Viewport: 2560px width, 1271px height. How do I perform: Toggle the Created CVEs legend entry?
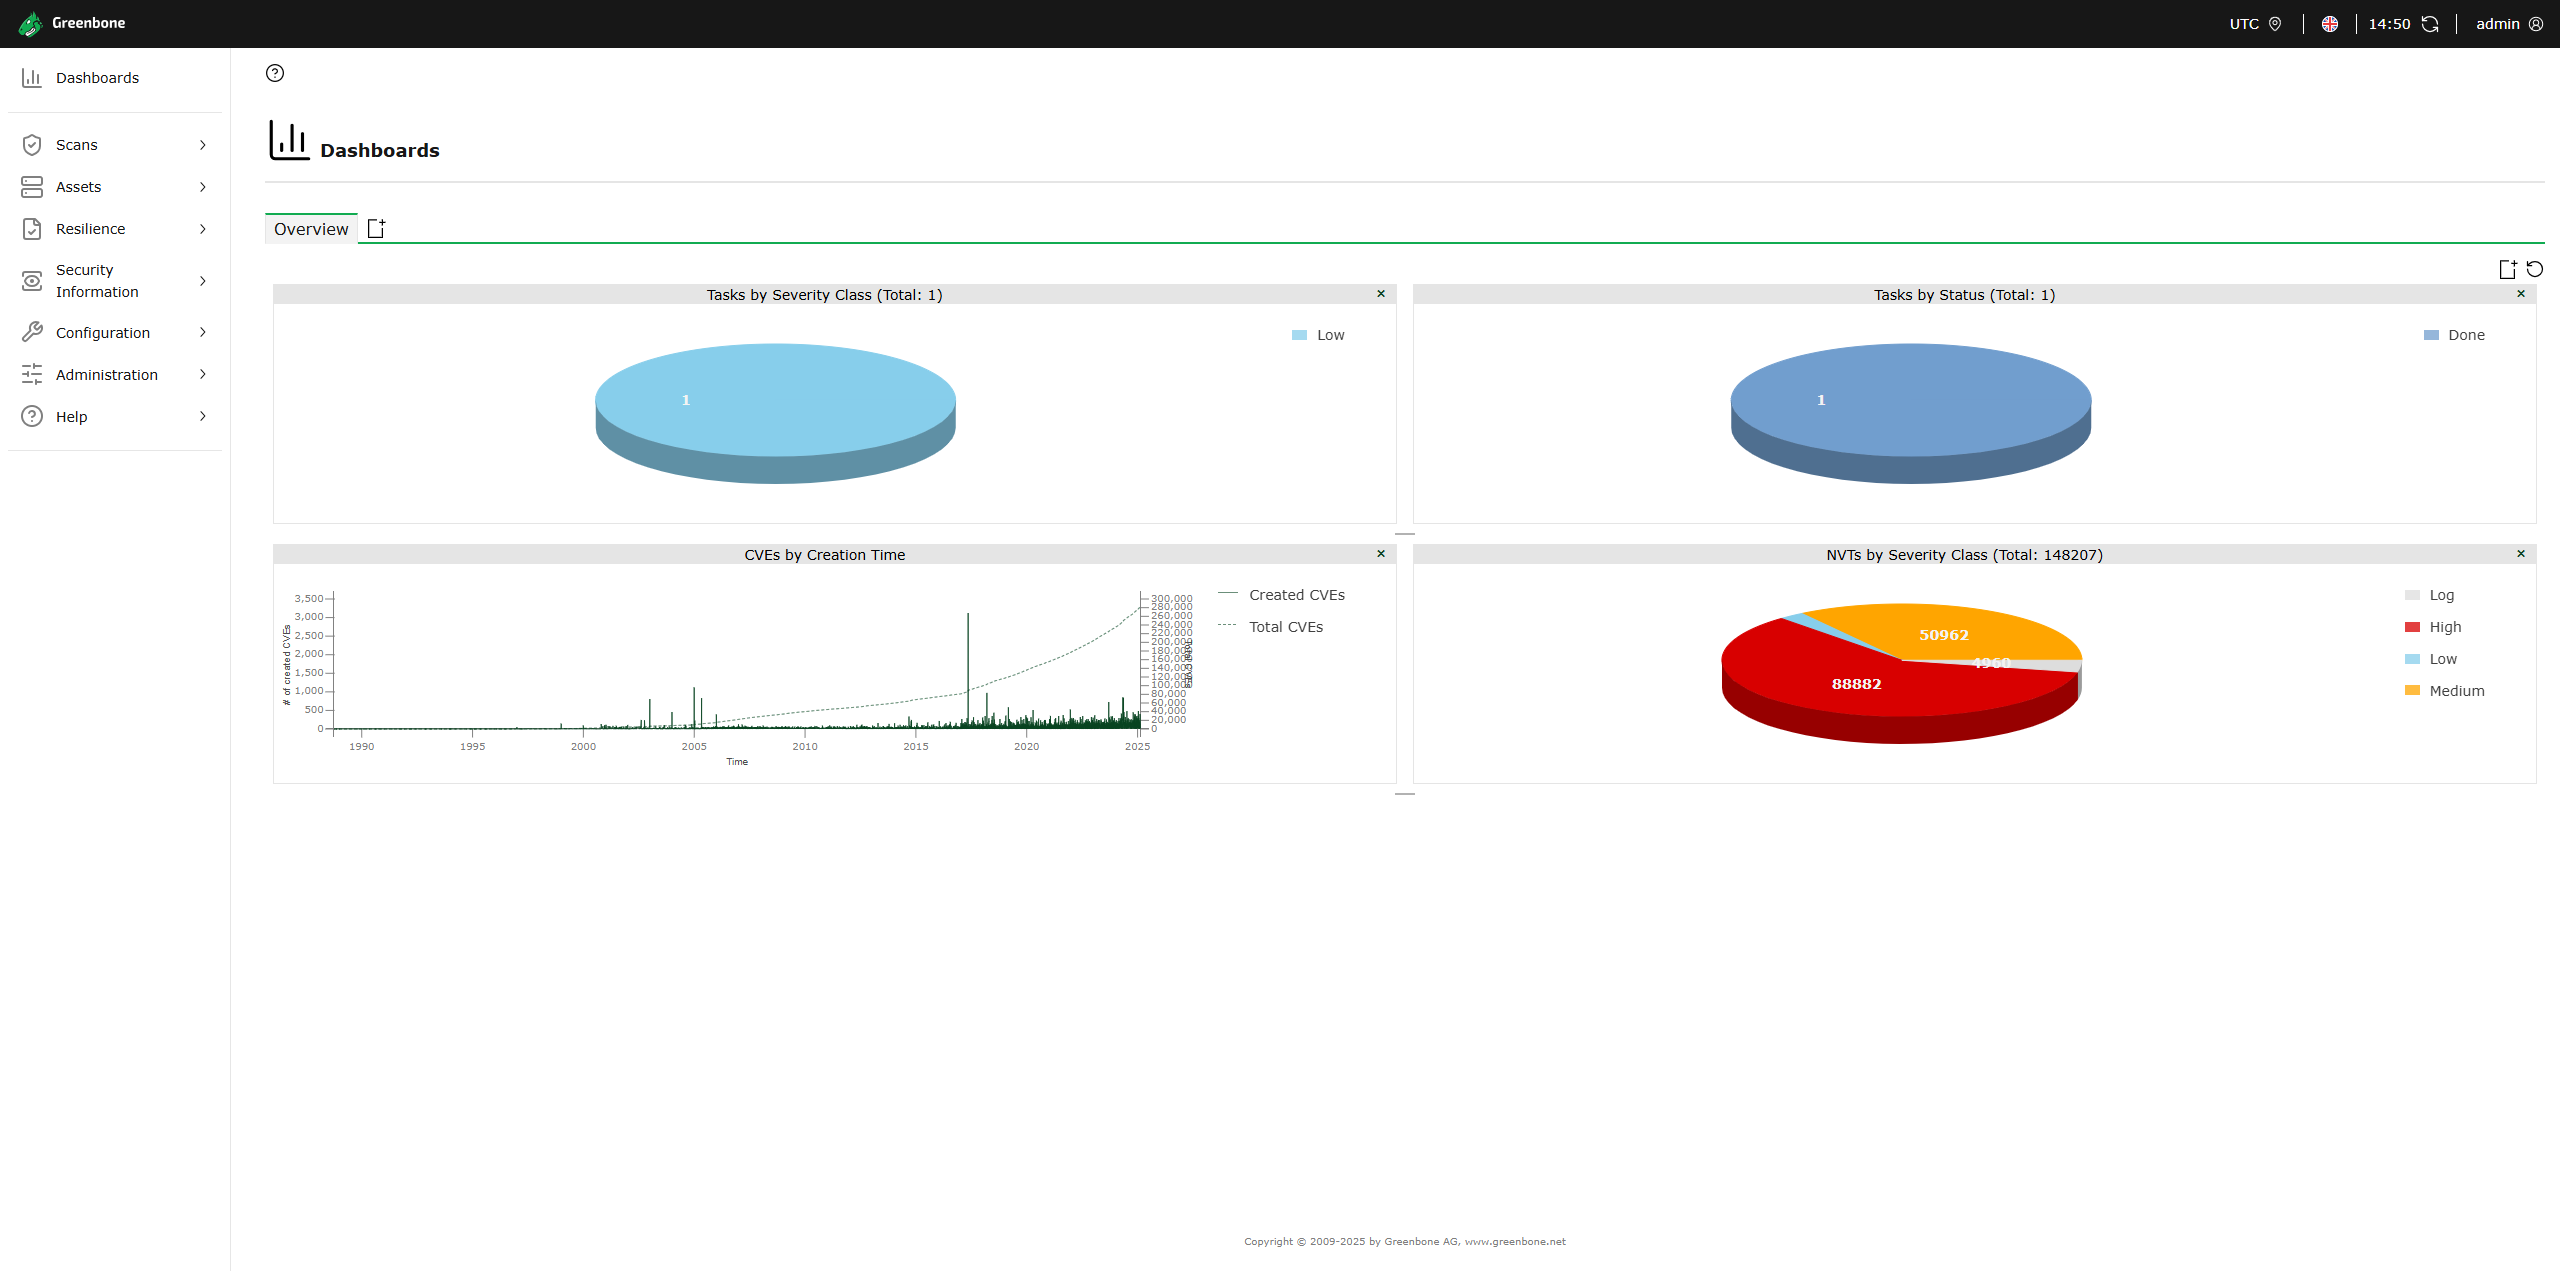coord(1296,595)
